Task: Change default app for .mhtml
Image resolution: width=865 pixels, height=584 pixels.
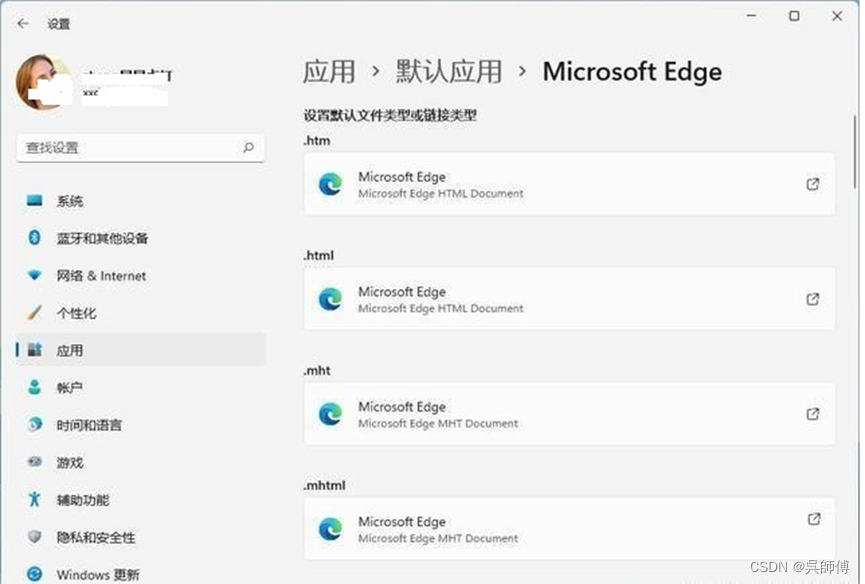Action: pyautogui.click(x=569, y=529)
